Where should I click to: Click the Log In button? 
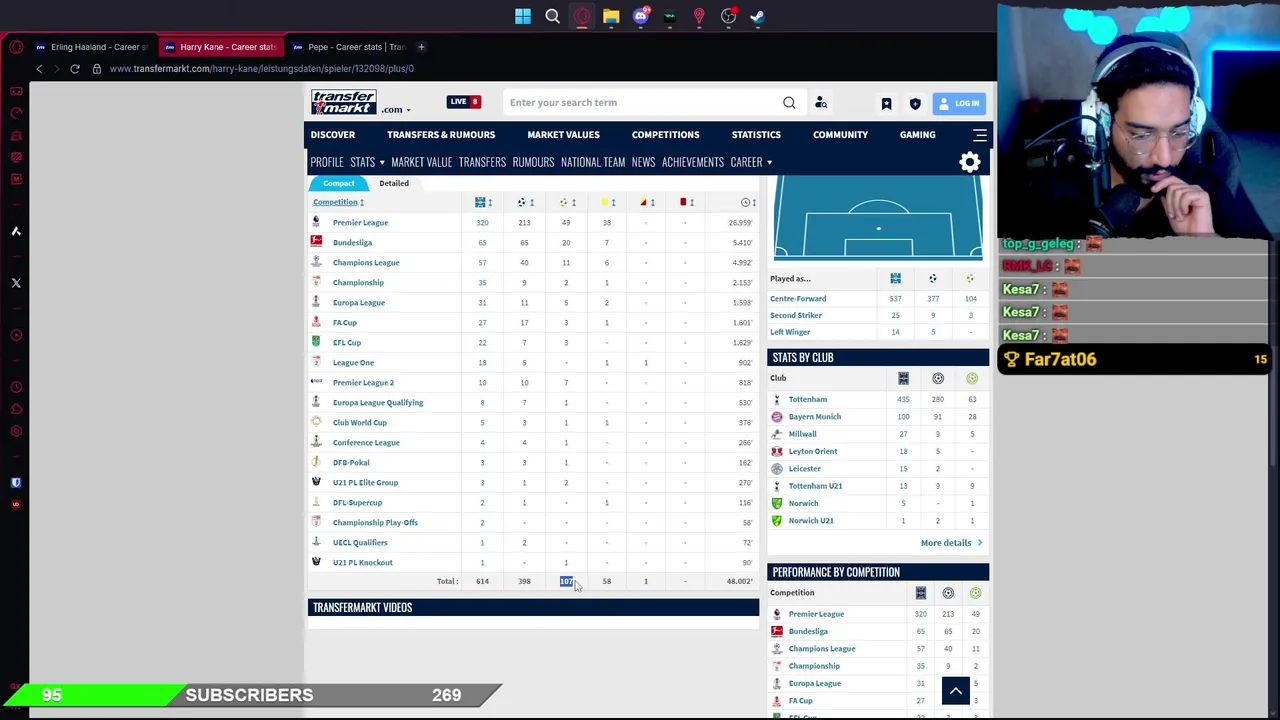(x=959, y=103)
